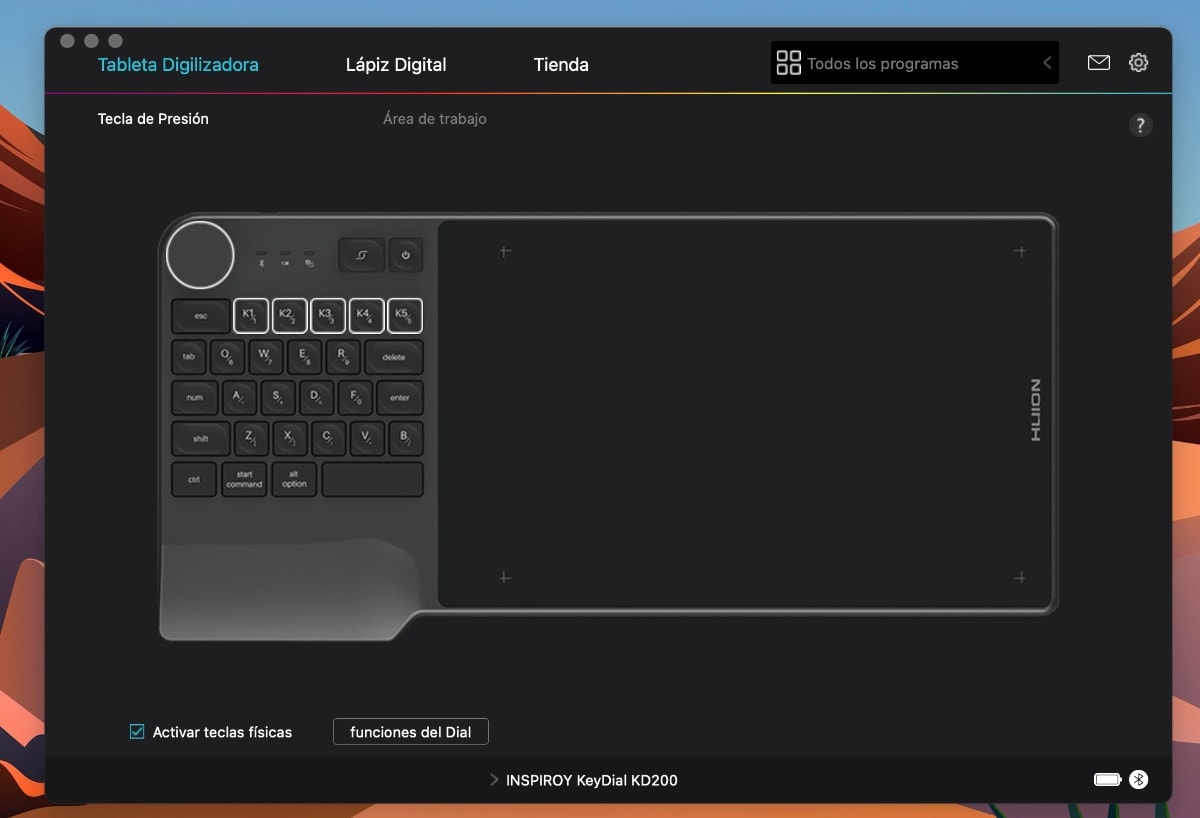Select the power button on the tablet image
1200x818 pixels.
tap(405, 255)
